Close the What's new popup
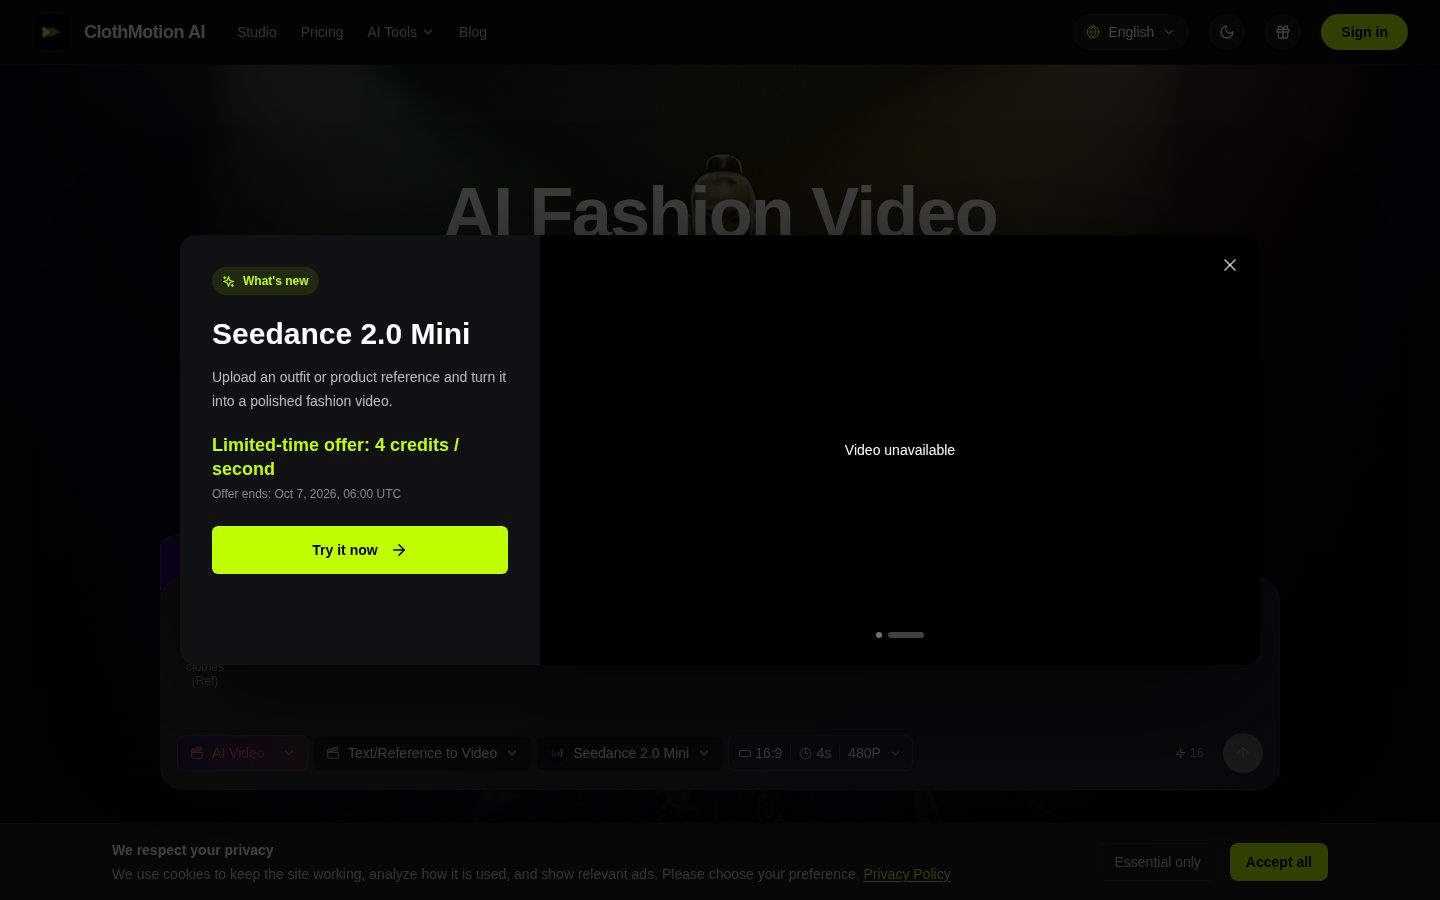 click(x=1230, y=265)
